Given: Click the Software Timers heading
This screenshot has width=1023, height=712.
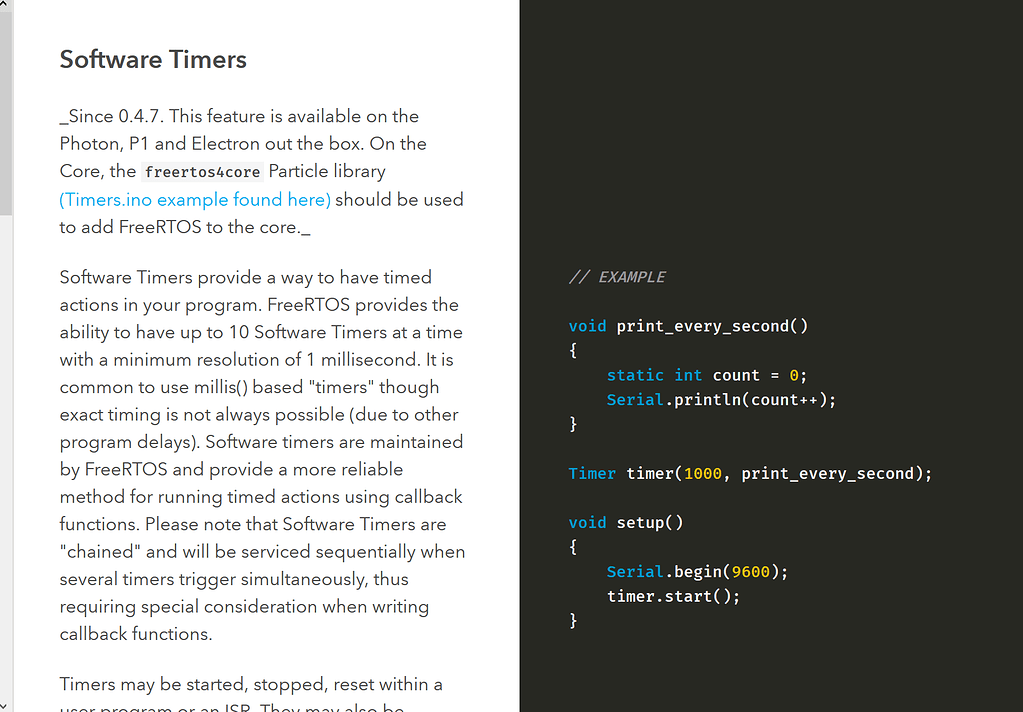Looking at the screenshot, I should tap(152, 60).
